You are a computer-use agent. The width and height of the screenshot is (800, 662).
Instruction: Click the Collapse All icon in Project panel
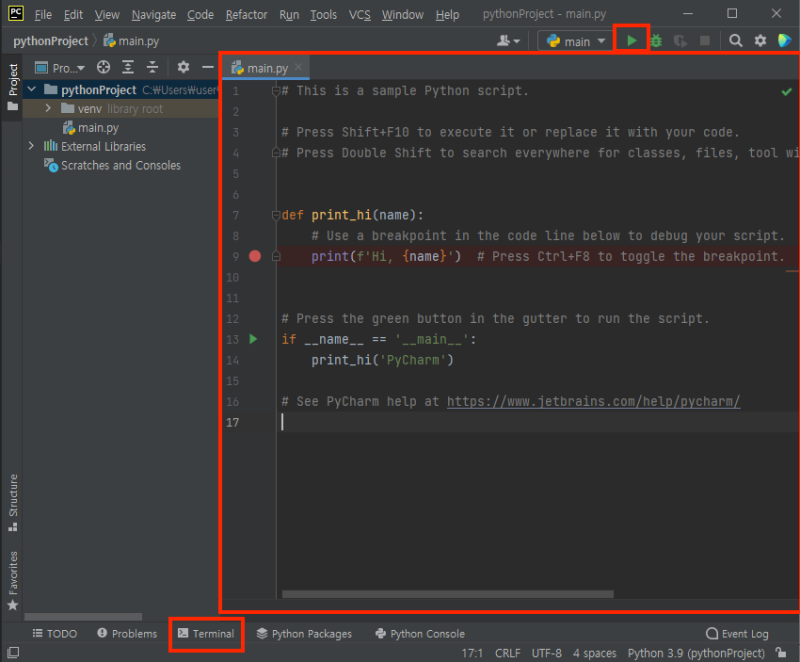153,68
